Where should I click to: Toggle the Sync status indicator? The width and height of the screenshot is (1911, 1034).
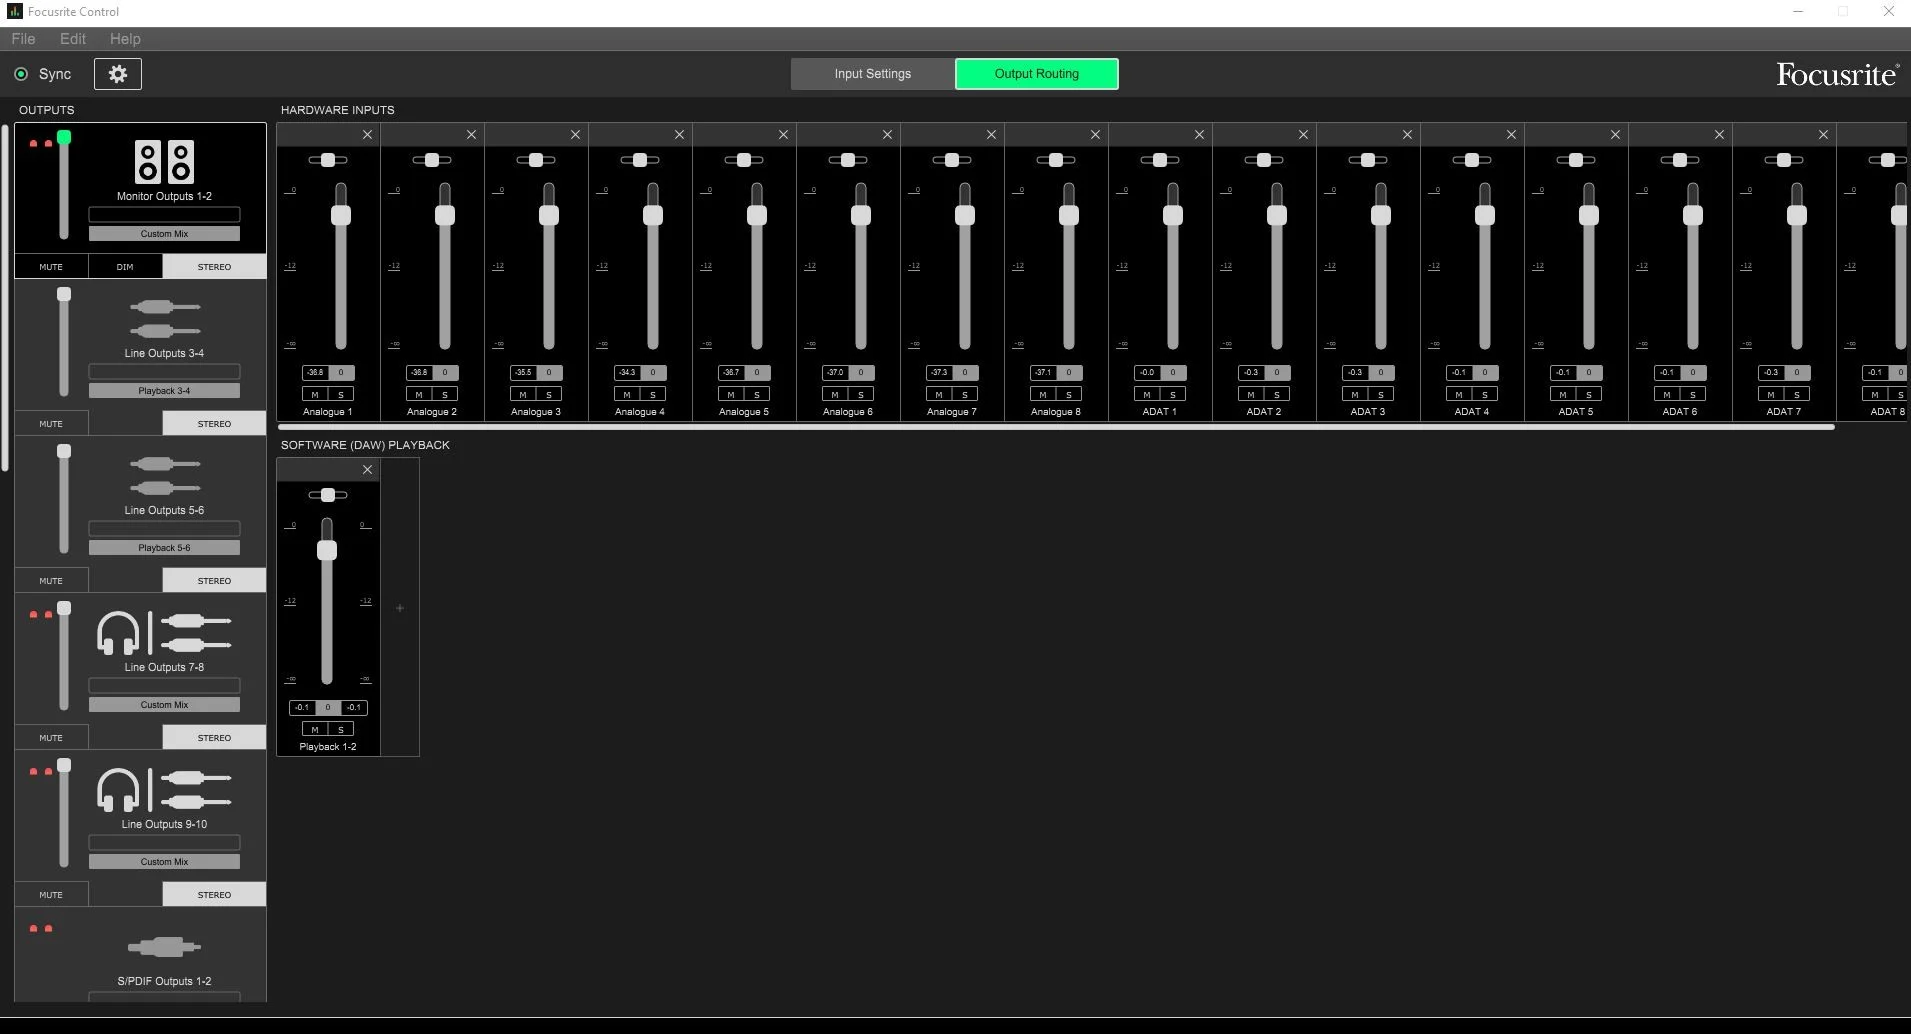point(21,74)
